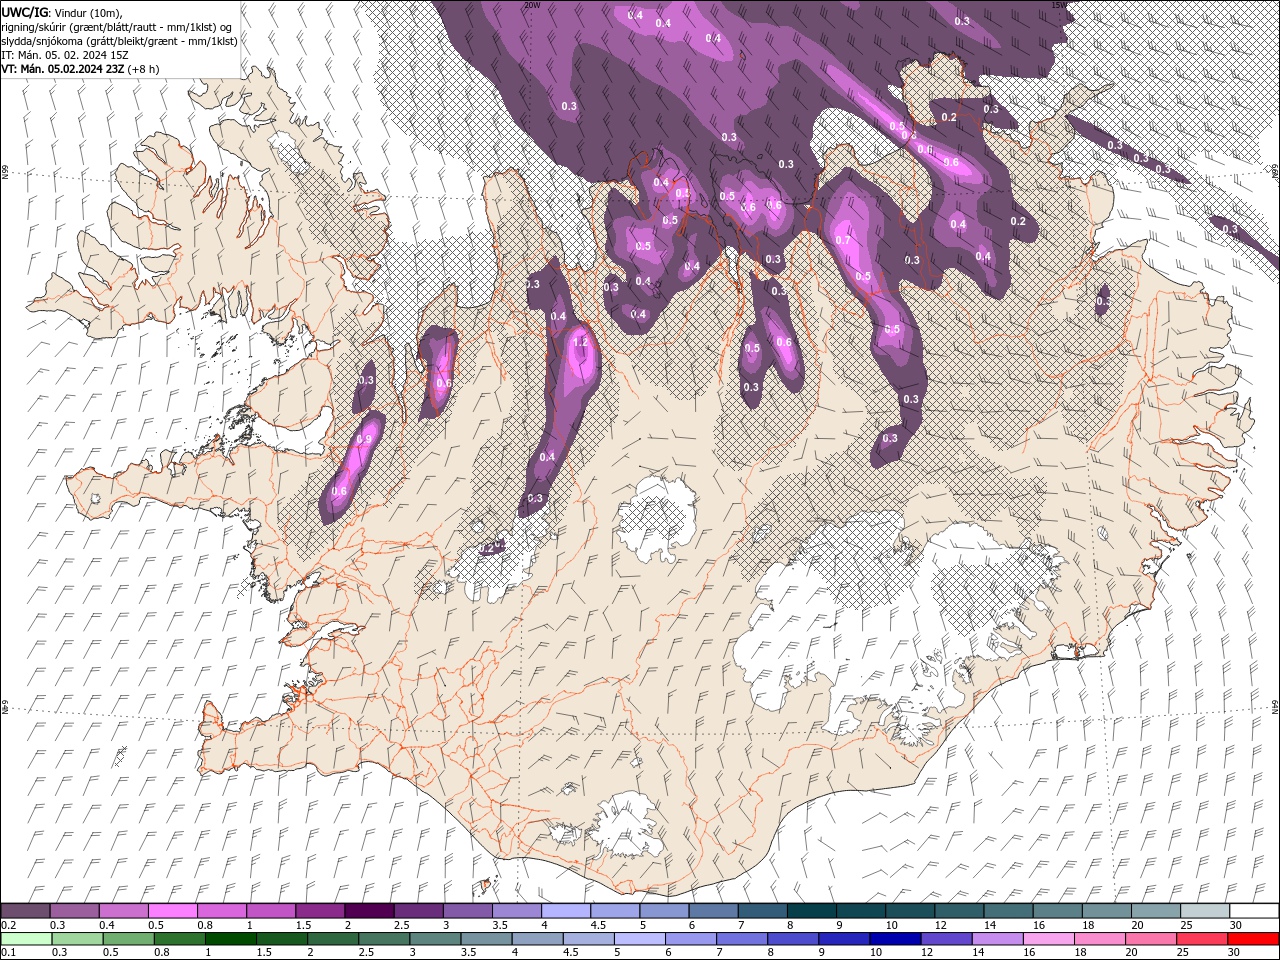Click the 0.7 precipitation value on the map
This screenshot has height=960, width=1280.
[x=843, y=240]
